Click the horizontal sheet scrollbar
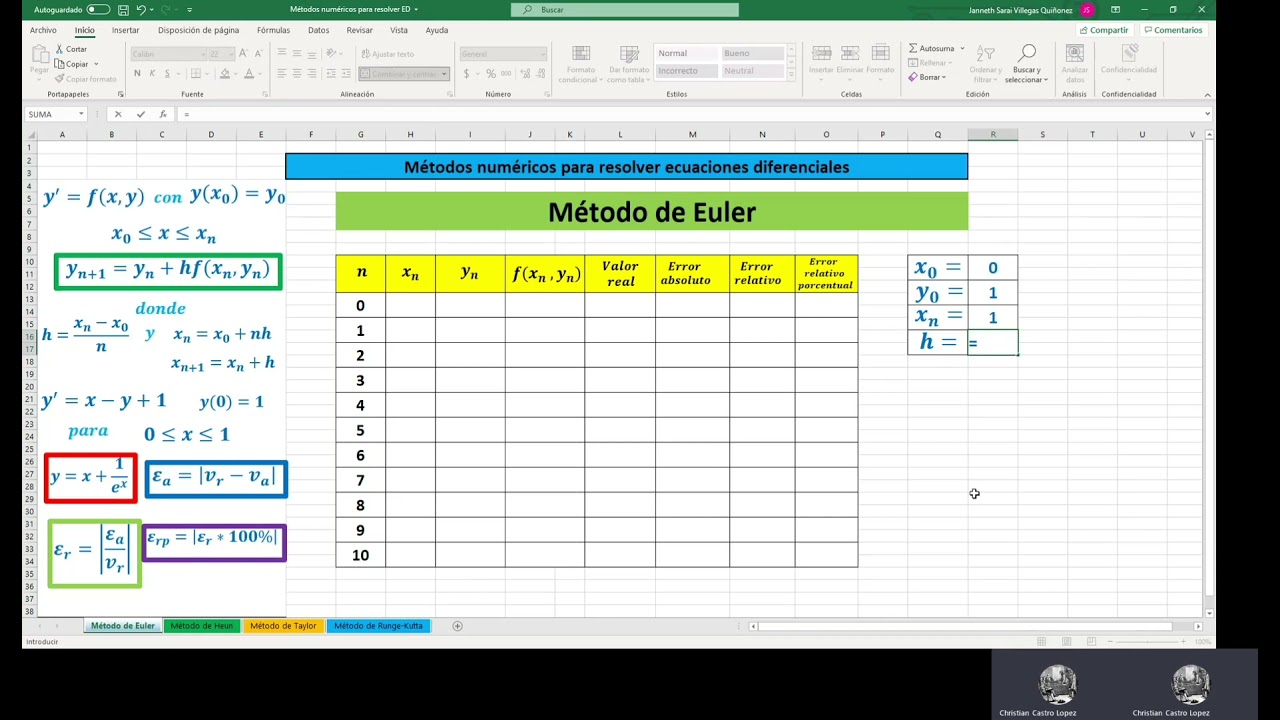1280x720 pixels. pyautogui.click(x=965, y=626)
